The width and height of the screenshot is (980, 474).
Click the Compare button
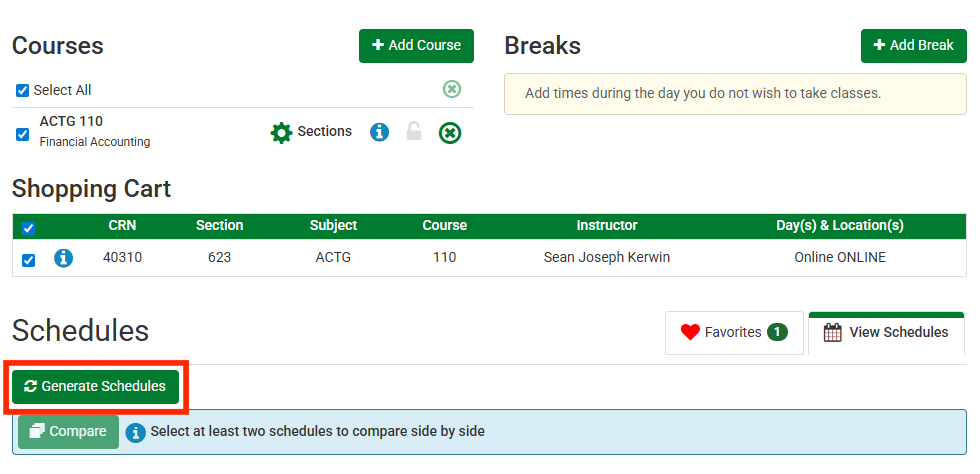click(68, 432)
